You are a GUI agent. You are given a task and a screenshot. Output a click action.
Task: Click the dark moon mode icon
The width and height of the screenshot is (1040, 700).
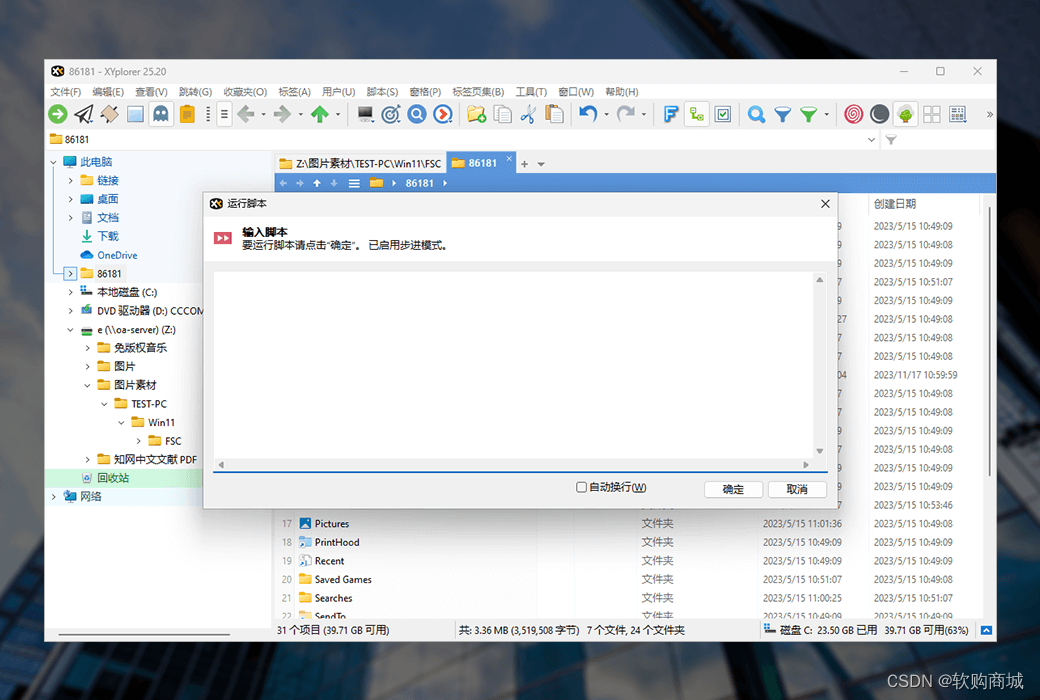pyautogui.click(x=879, y=114)
